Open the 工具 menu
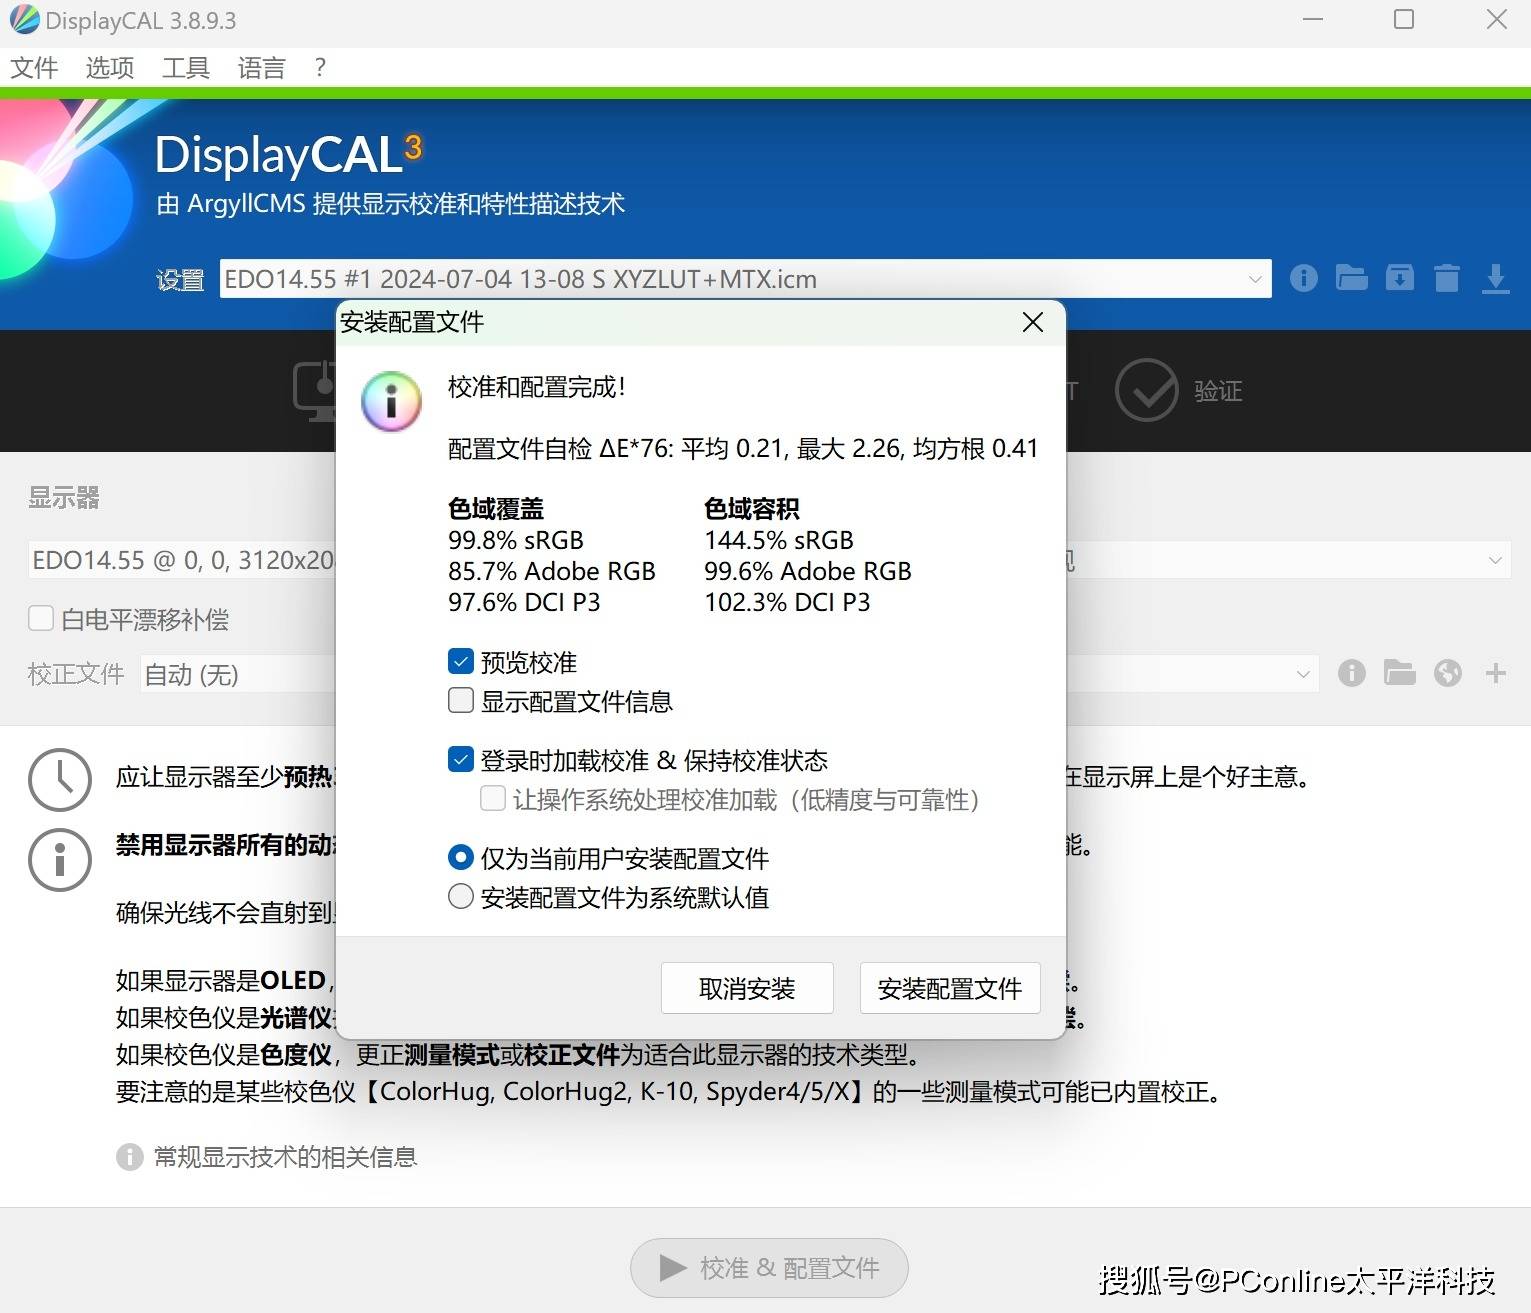The height and width of the screenshot is (1313, 1531). (185, 68)
